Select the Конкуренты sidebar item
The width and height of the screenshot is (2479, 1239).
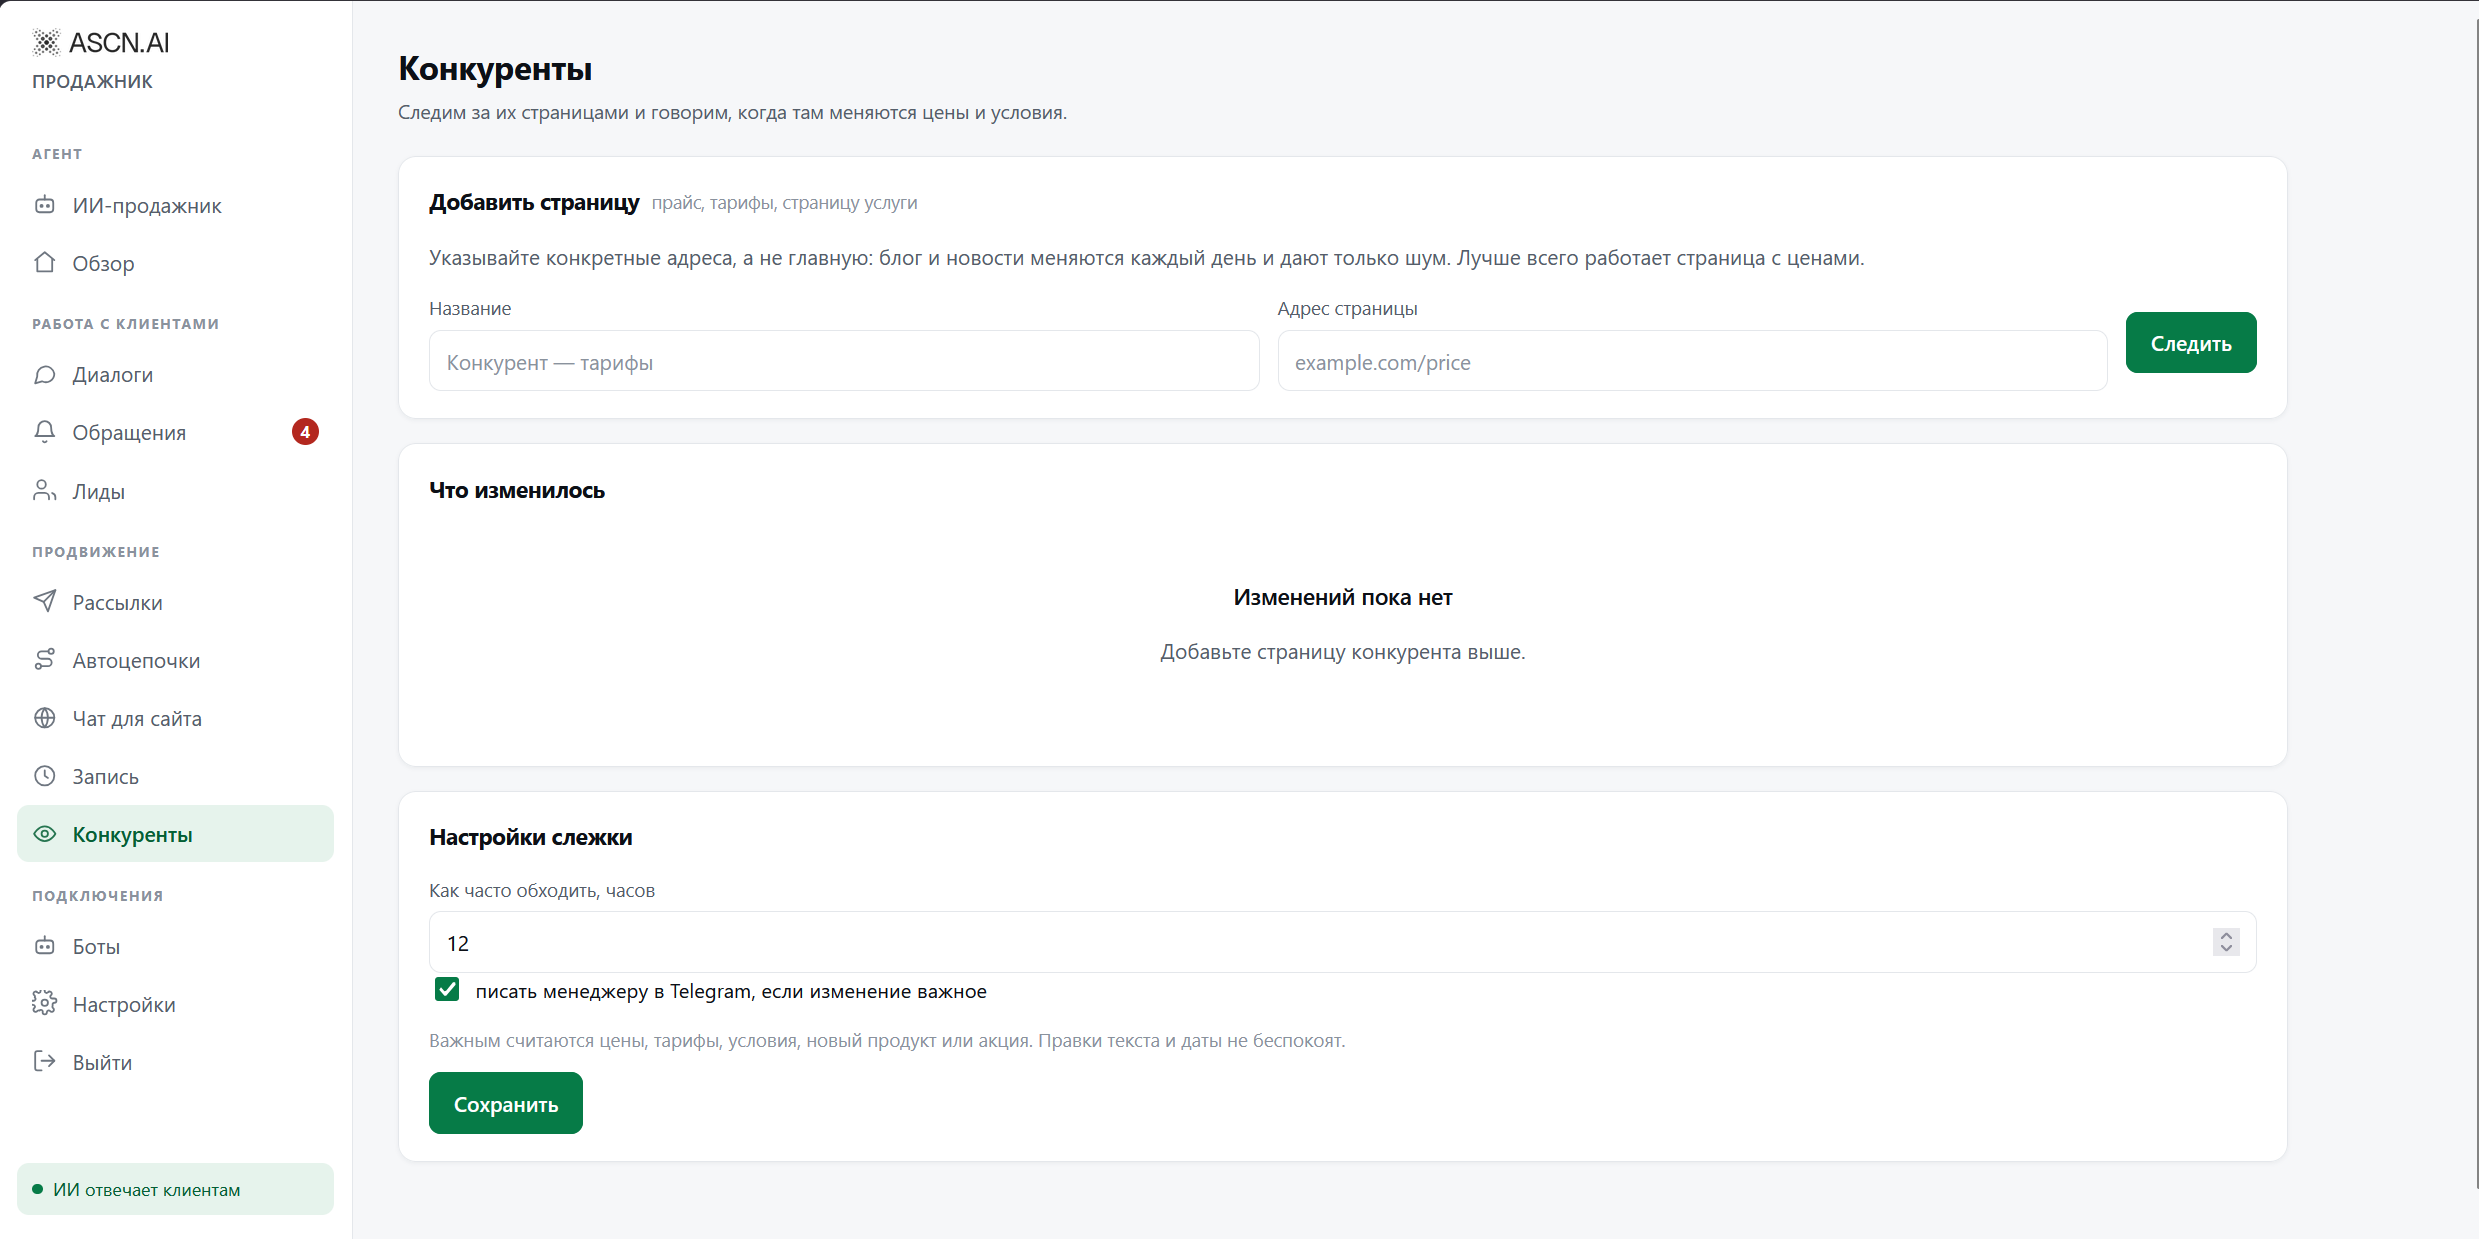coord(175,834)
